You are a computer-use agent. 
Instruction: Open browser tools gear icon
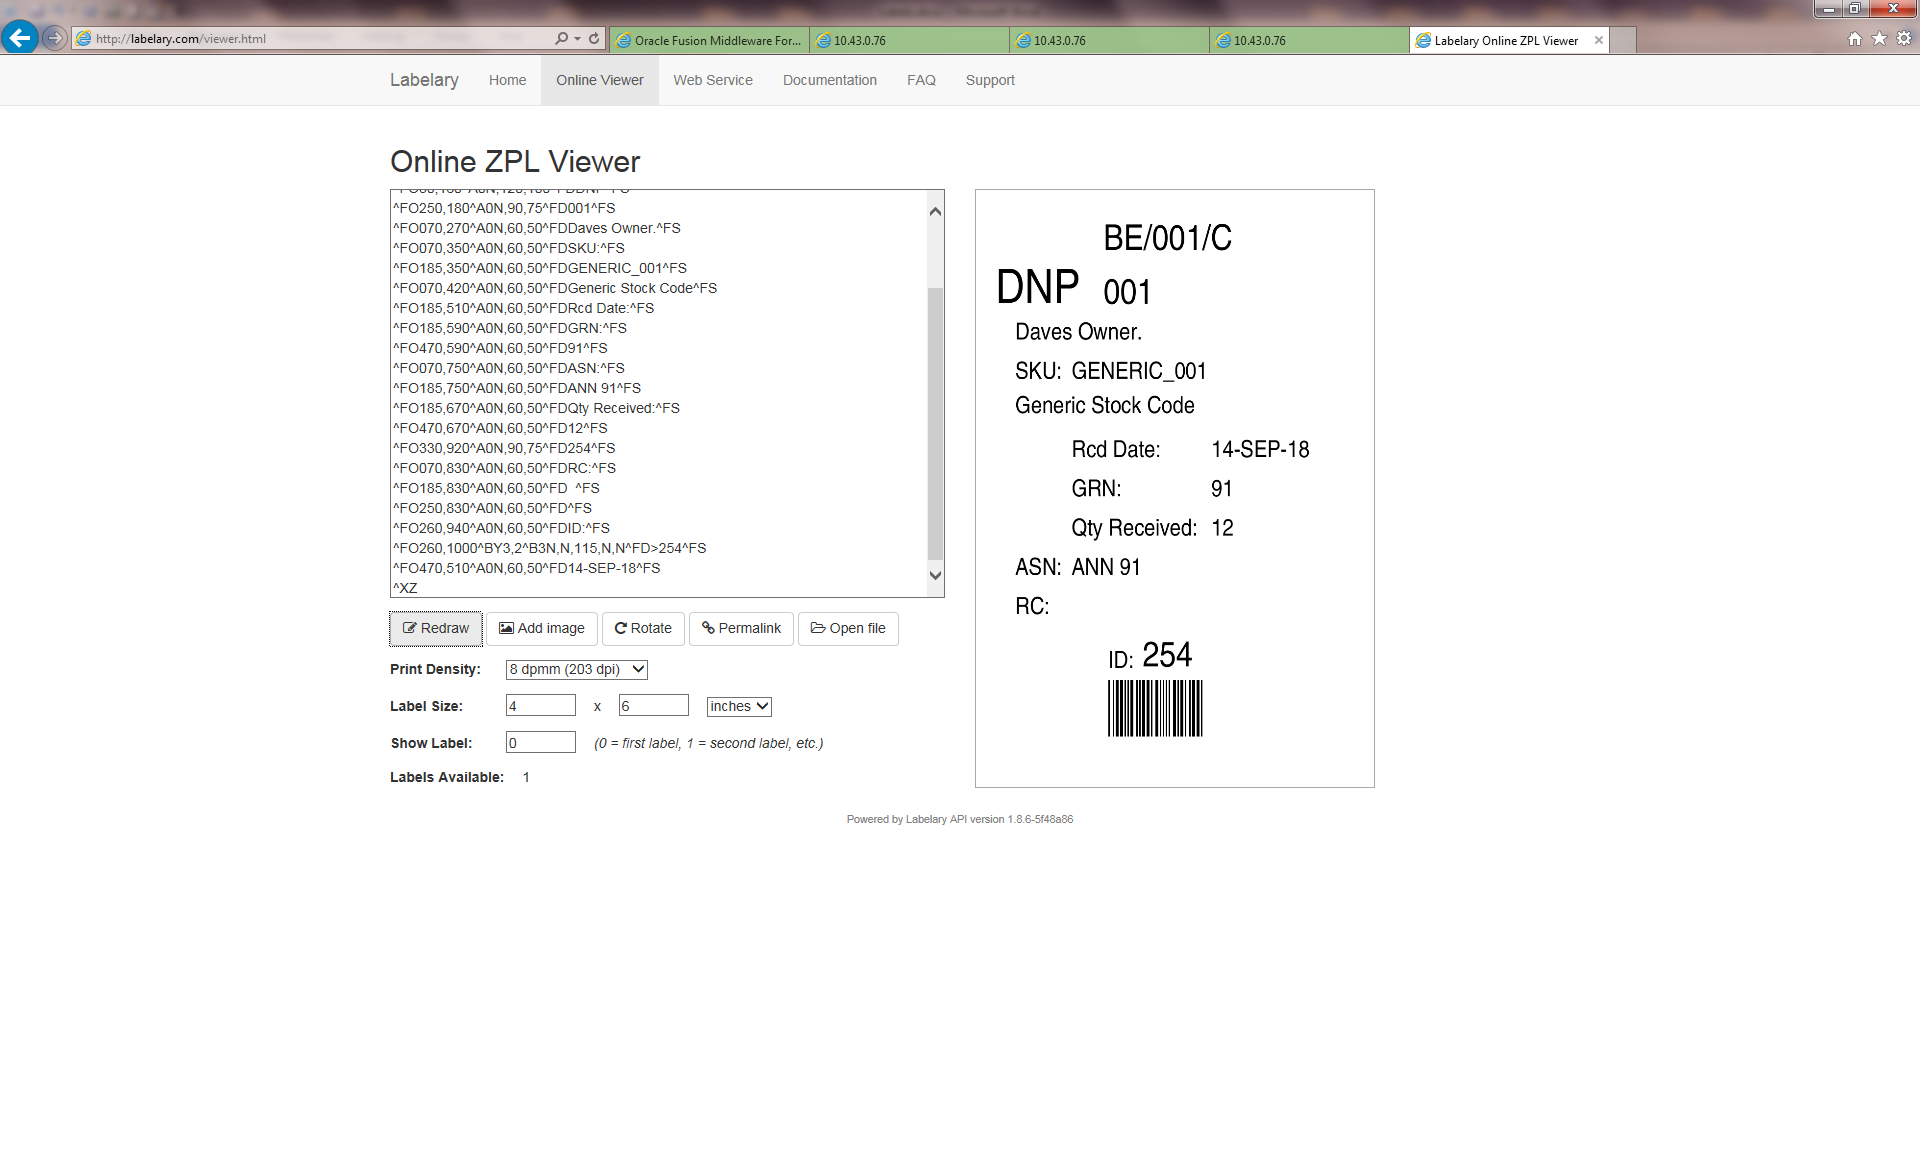click(x=1904, y=39)
